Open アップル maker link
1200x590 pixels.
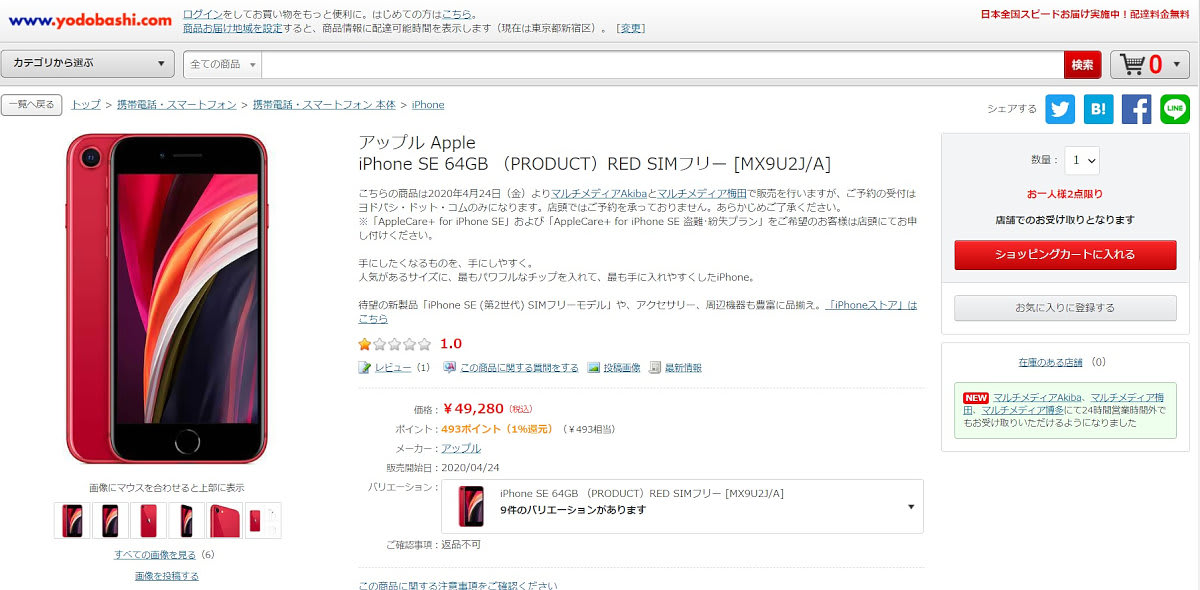(x=461, y=449)
